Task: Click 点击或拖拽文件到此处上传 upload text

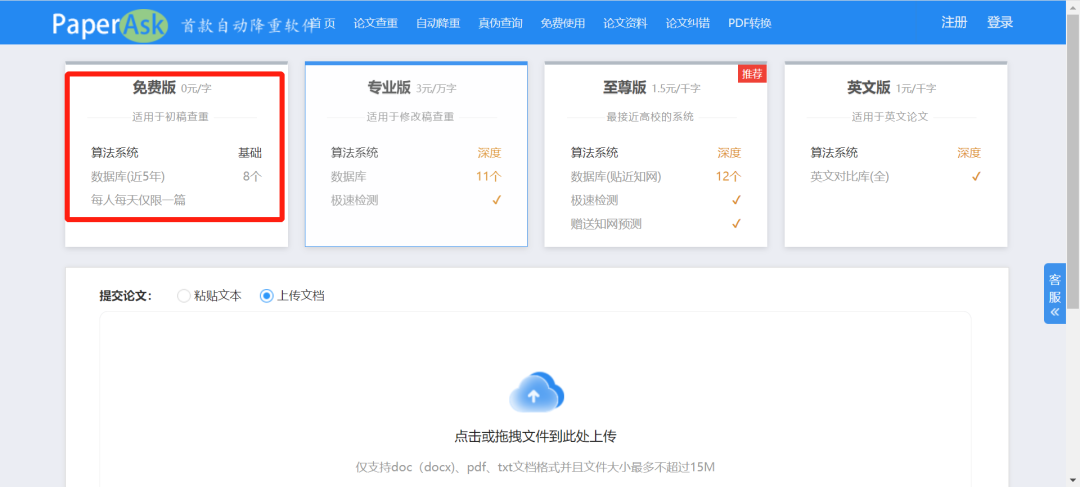Action: 535,436
